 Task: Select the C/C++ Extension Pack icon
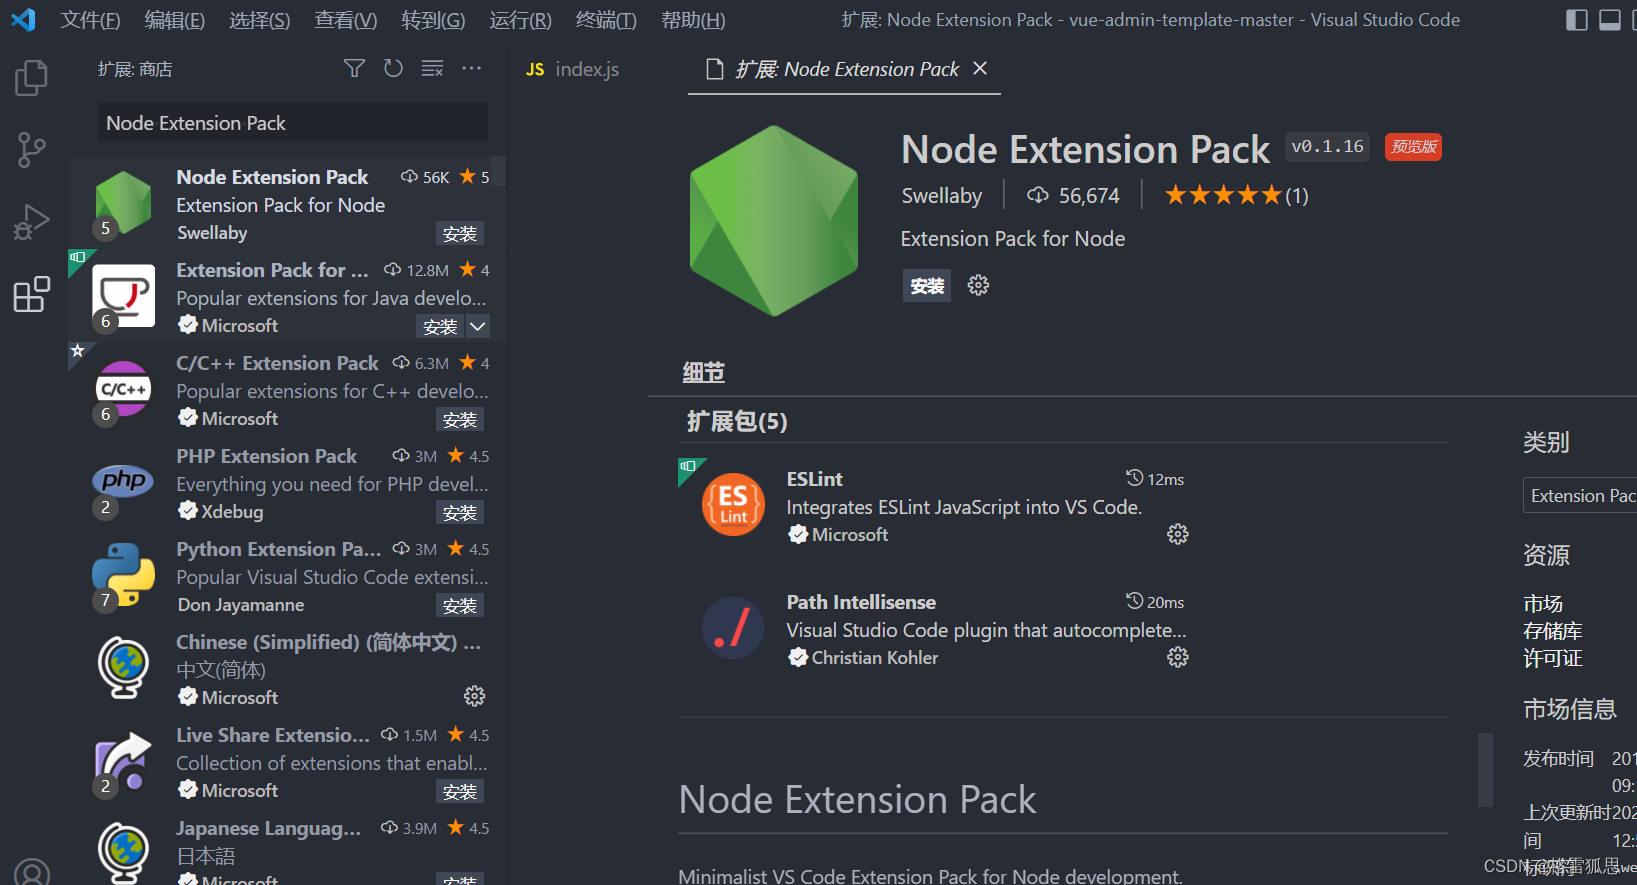[123, 389]
